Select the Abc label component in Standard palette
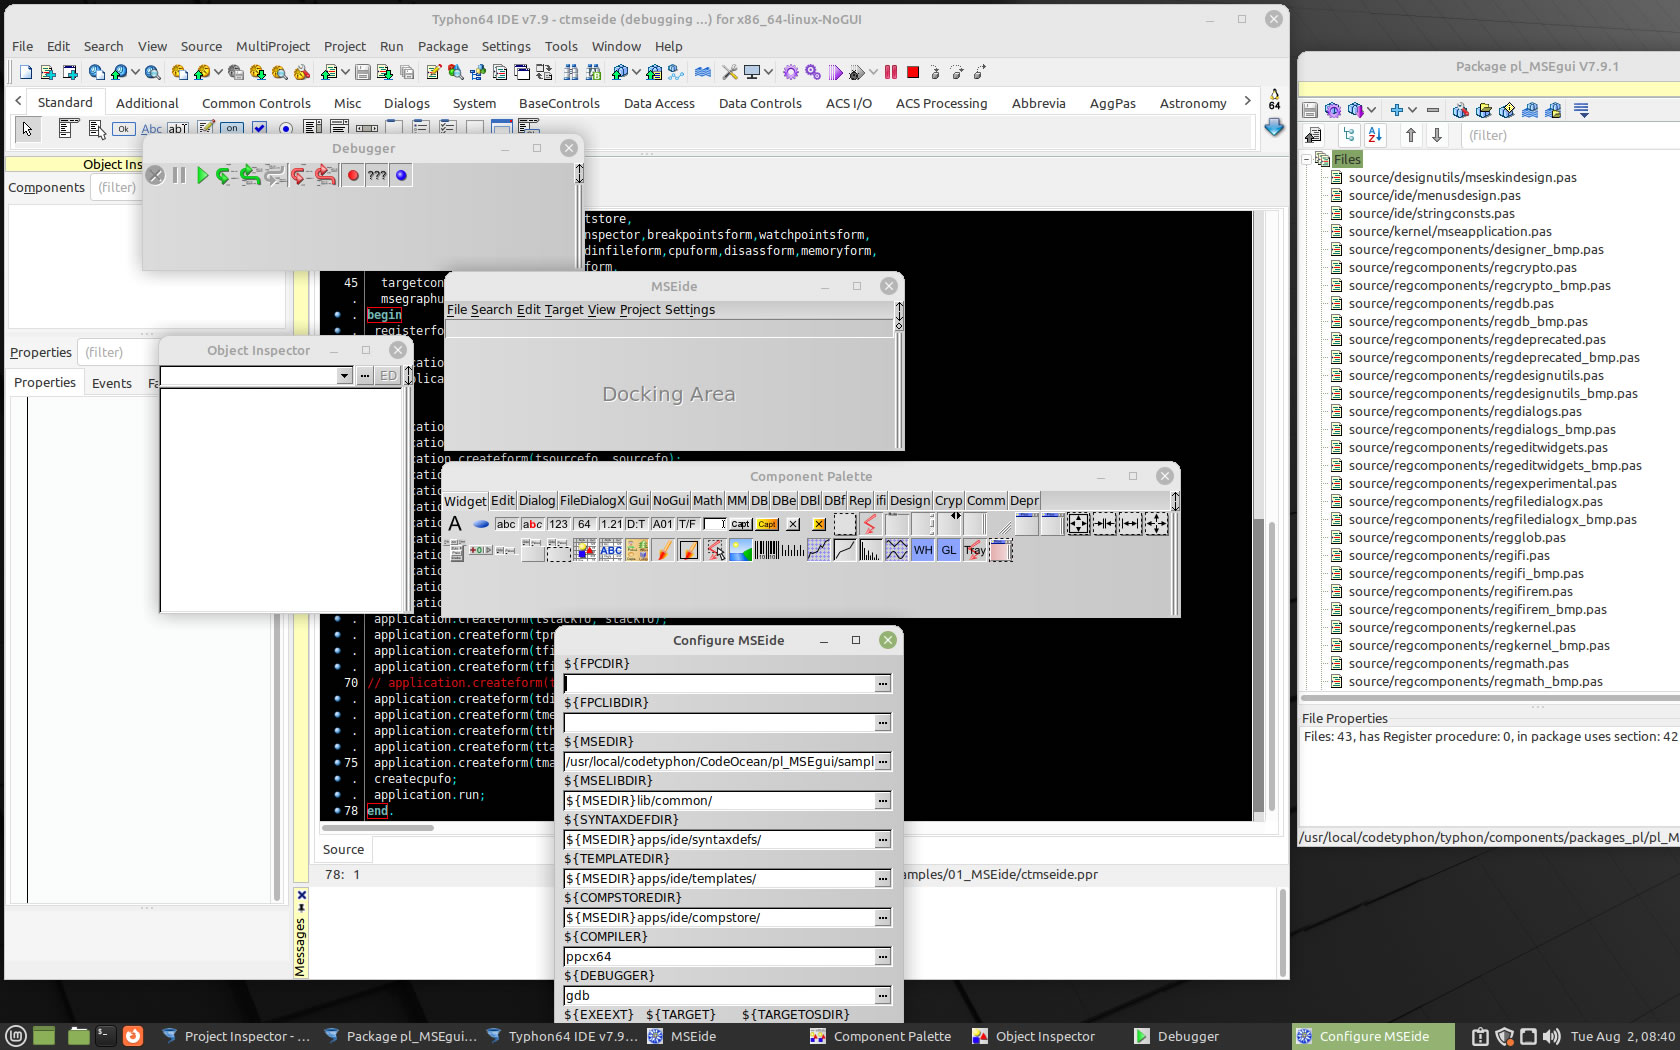 (151, 128)
